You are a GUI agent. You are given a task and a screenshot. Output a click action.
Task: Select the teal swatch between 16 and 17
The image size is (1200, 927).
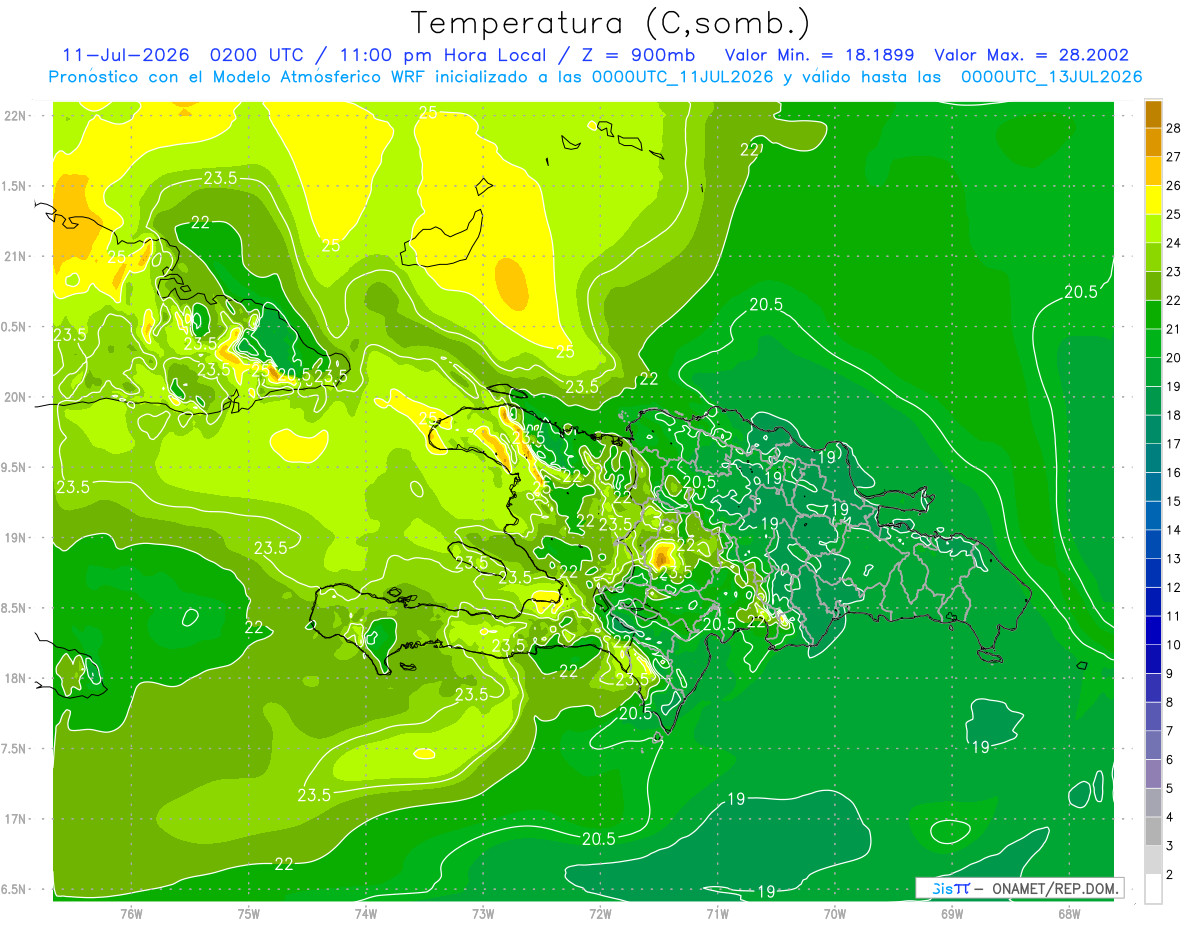pyautogui.click(x=1153, y=458)
